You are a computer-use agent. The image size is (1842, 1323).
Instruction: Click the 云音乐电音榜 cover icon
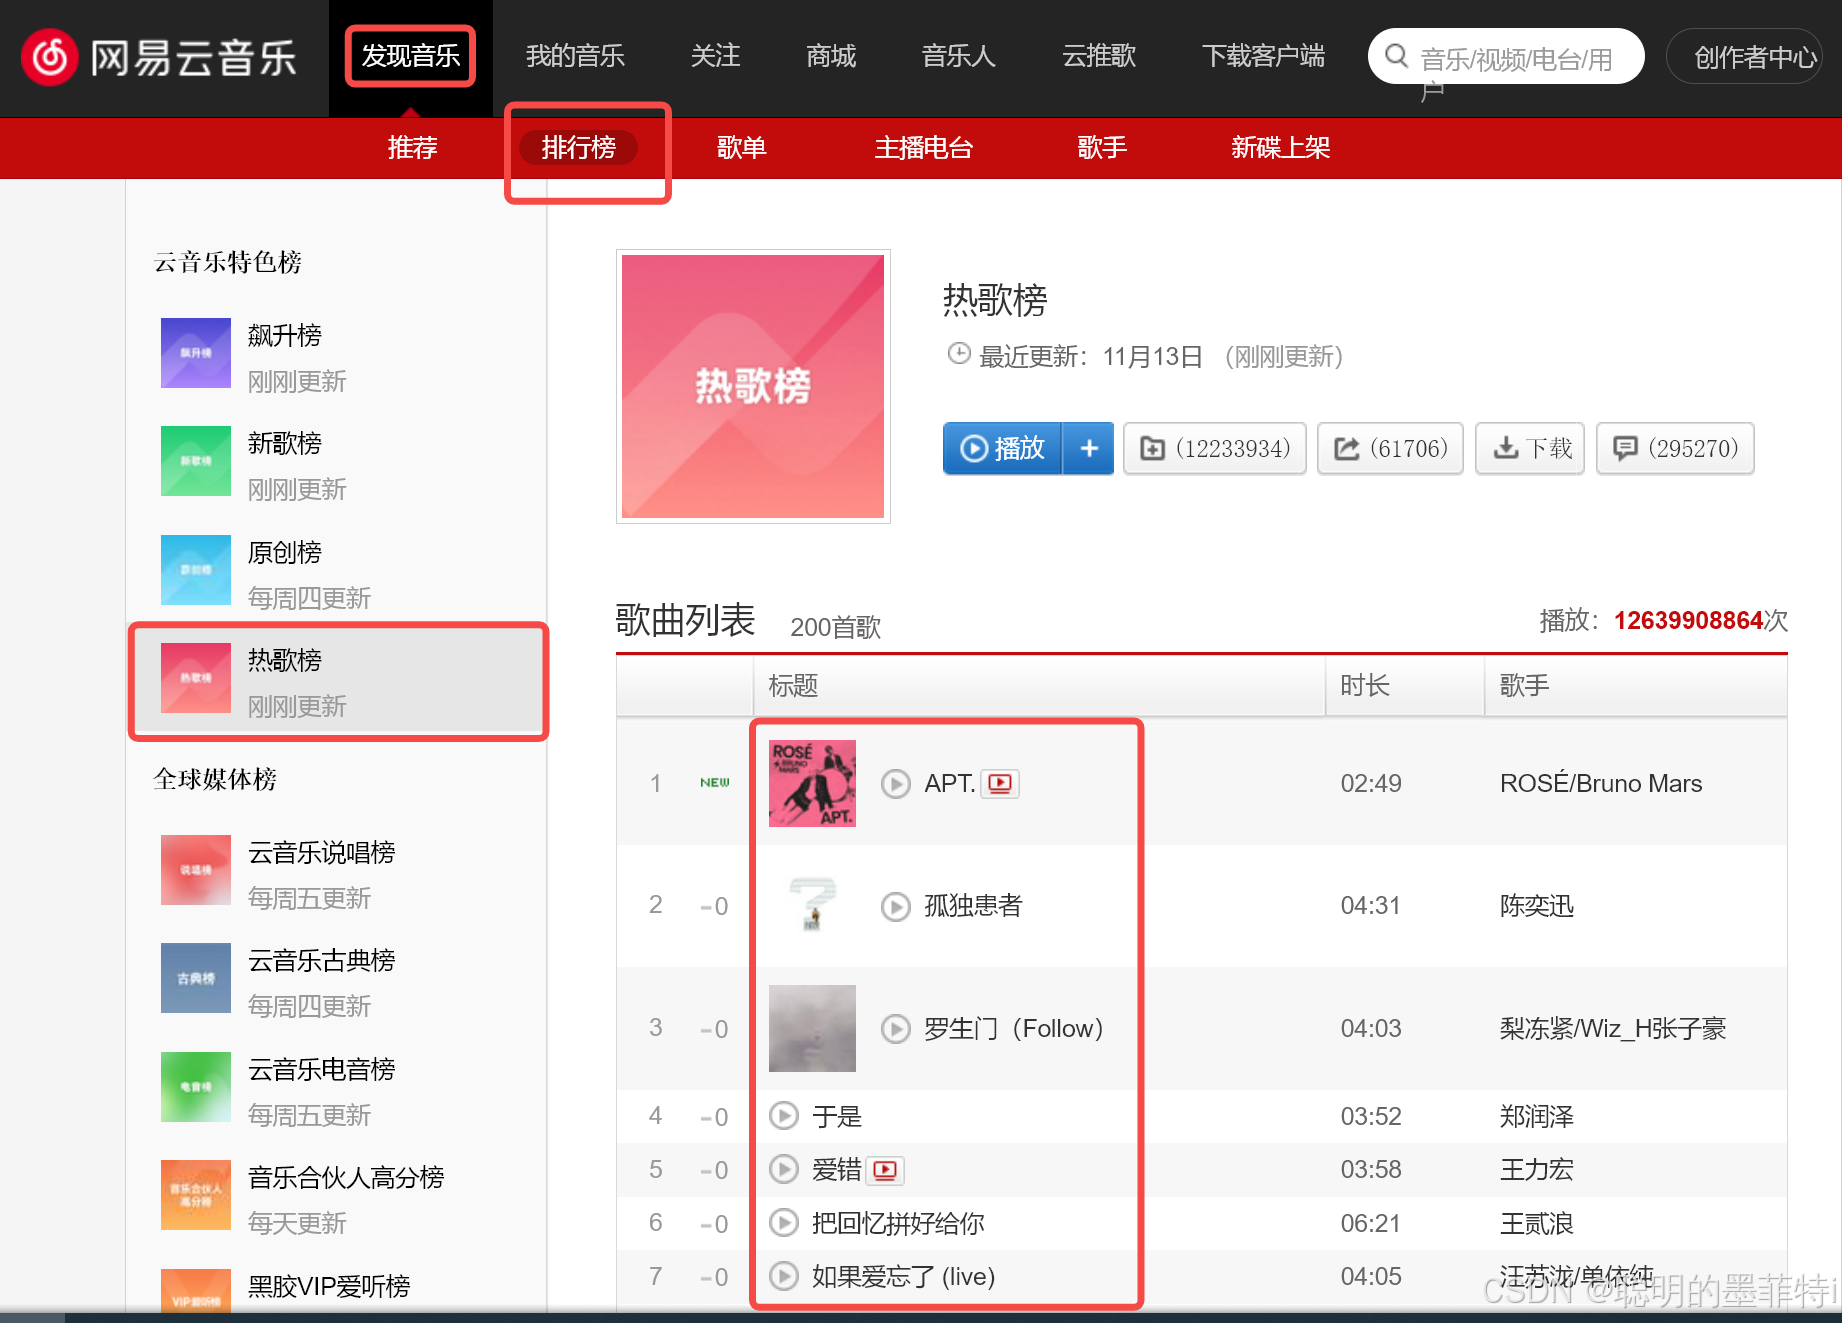[196, 1087]
